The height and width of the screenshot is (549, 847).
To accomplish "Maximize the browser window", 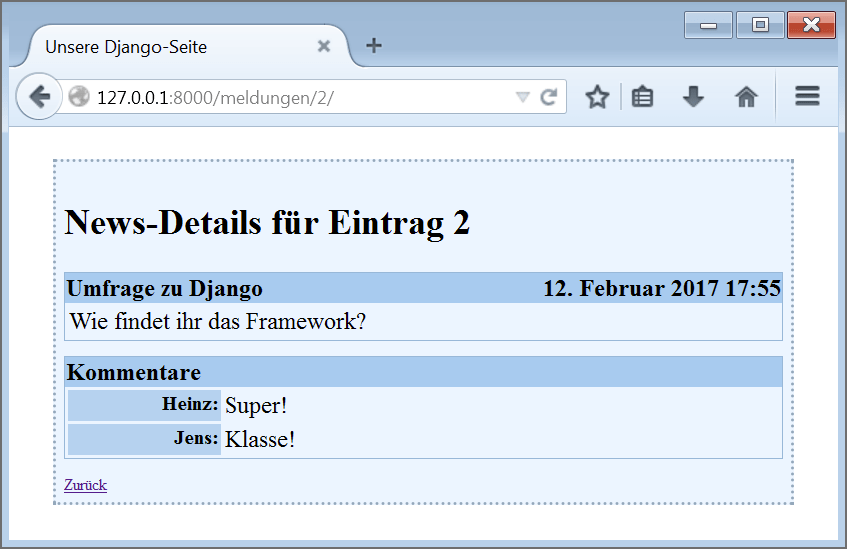I will click(760, 25).
